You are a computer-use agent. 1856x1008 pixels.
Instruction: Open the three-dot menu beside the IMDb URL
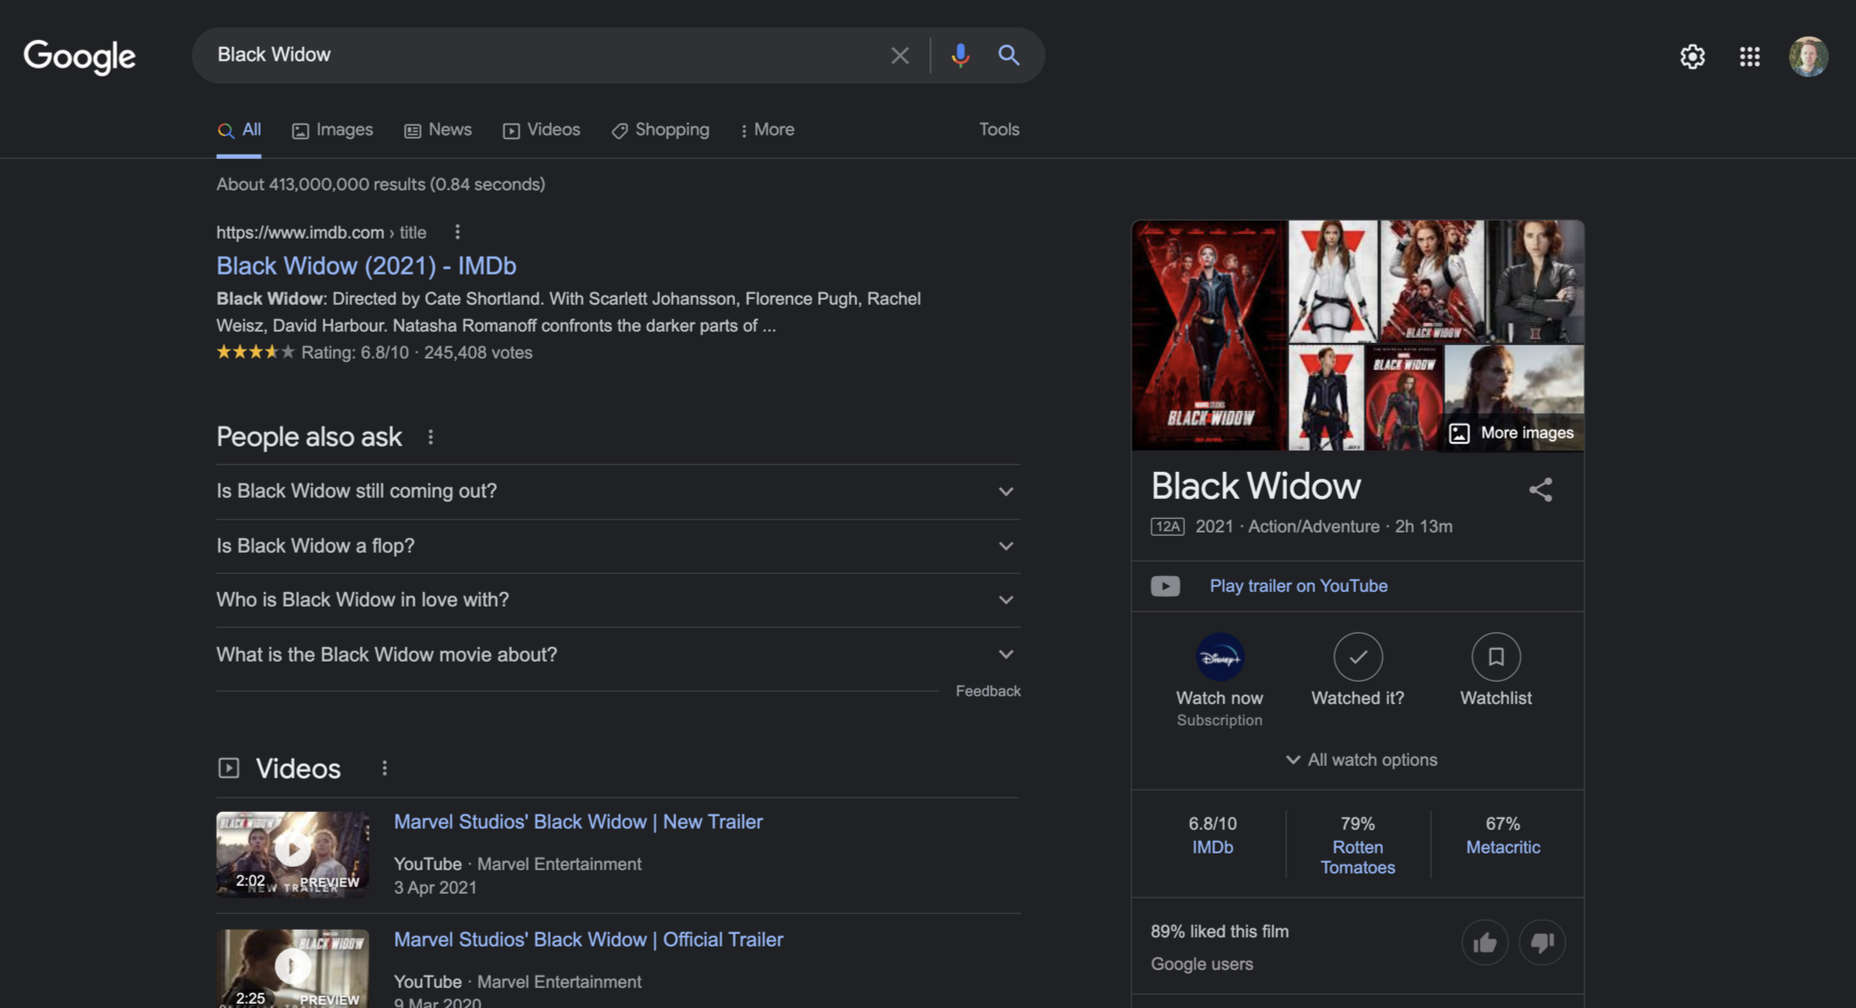coord(457,232)
